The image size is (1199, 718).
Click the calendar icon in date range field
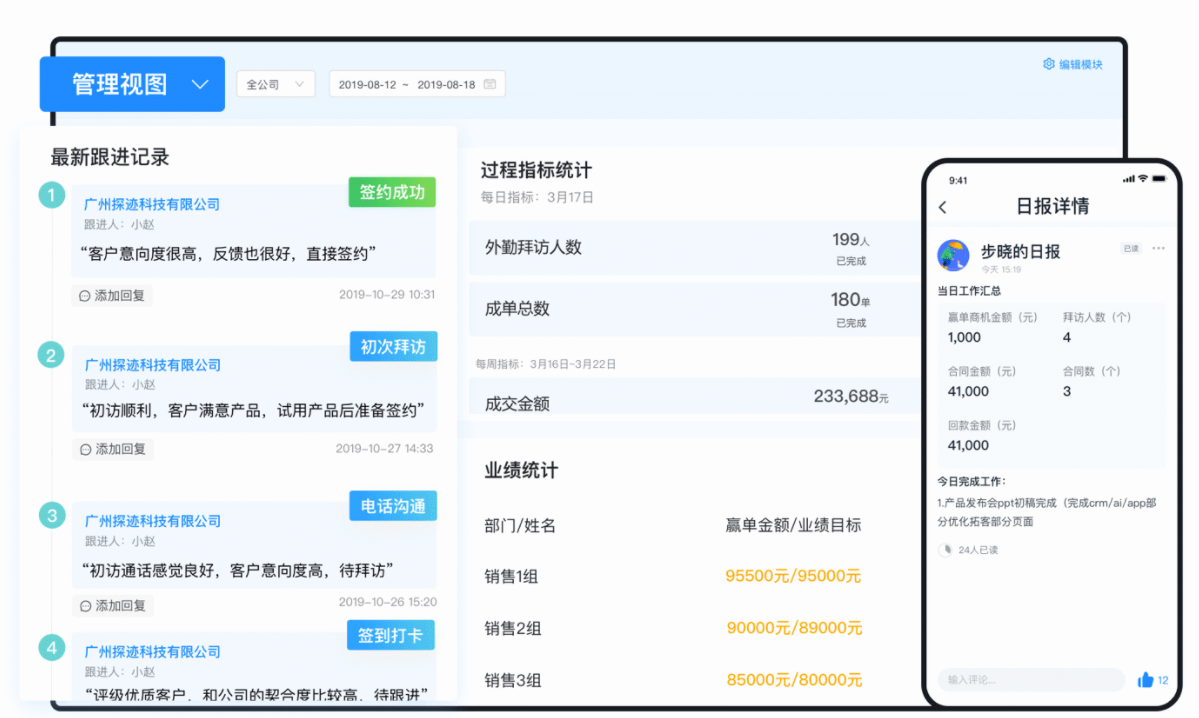pyautogui.click(x=490, y=85)
